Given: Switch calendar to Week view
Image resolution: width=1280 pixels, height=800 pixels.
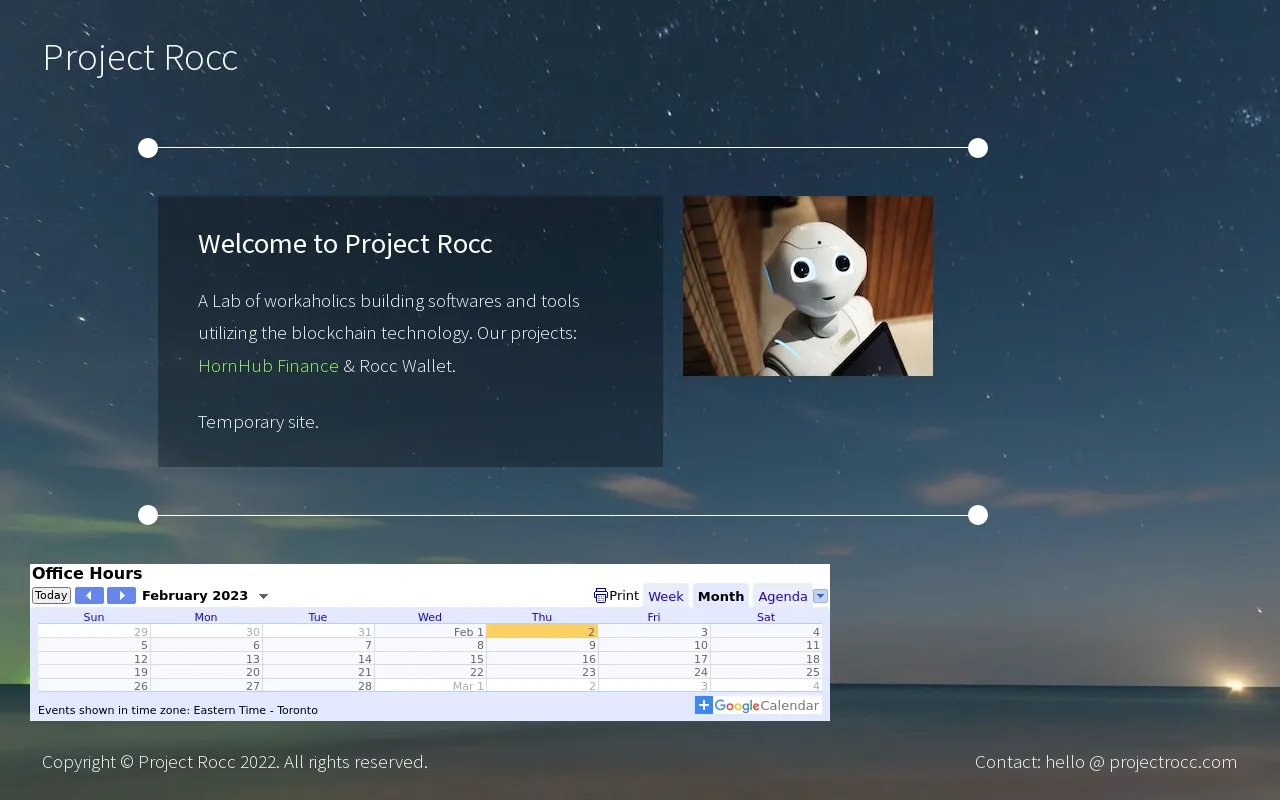Looking at the screenshot, I should (x=666, y=596).
